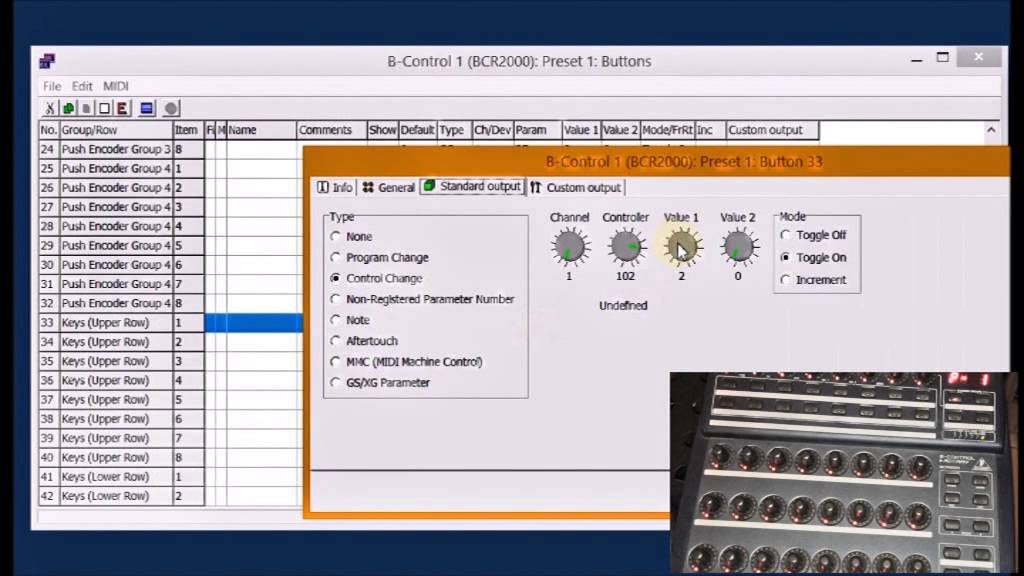The height and width of the screenshot is (576, 1024).
Task: Switch to the General tab
Action: click(388, 187)
